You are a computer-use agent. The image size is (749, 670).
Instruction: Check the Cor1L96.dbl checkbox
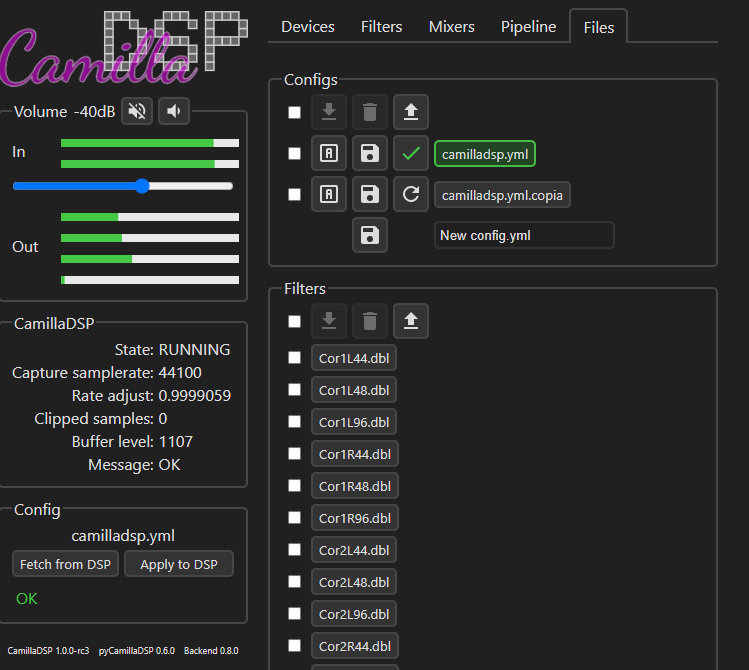point(295,422)
